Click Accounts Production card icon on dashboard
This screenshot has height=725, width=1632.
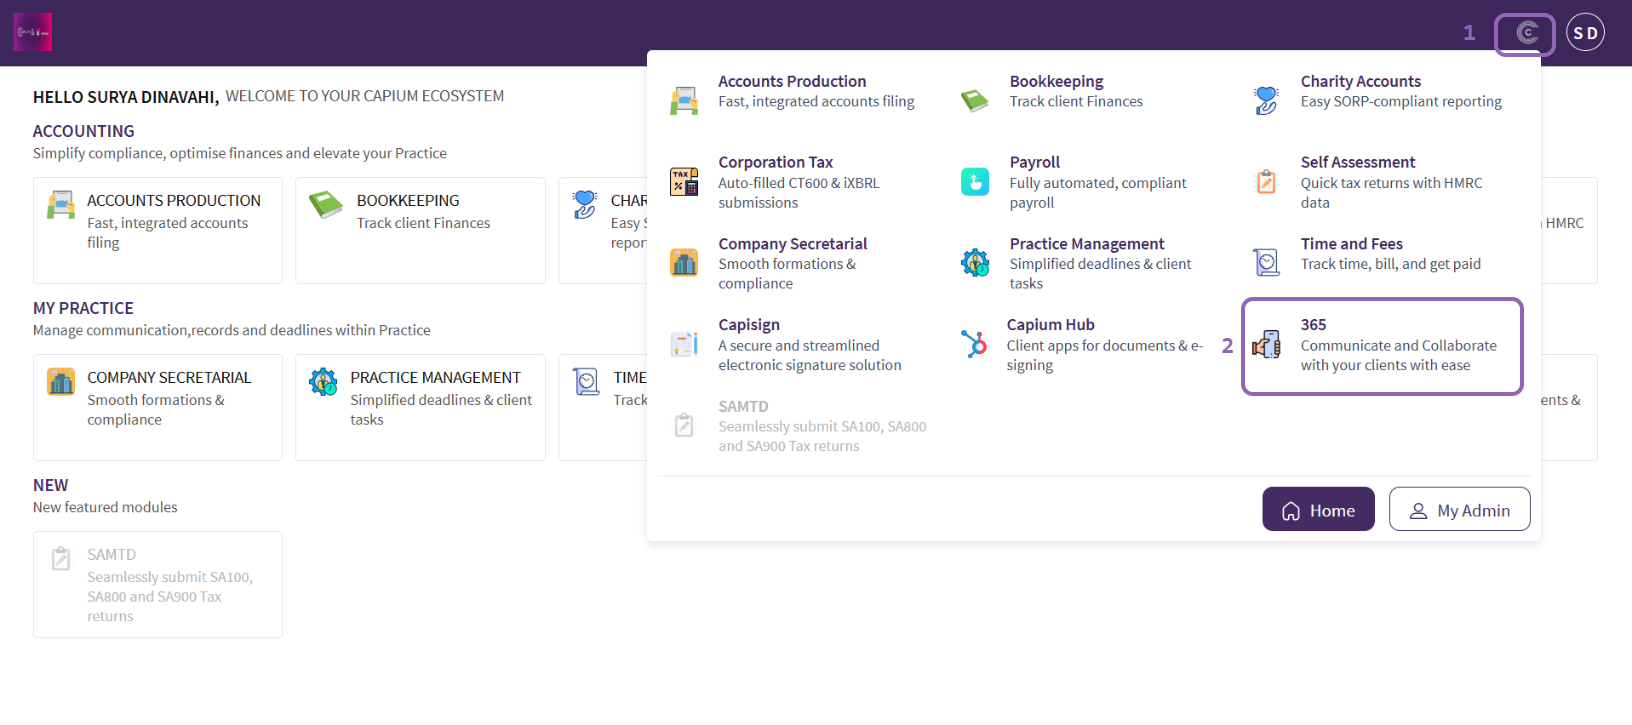[x=61, y=204]
